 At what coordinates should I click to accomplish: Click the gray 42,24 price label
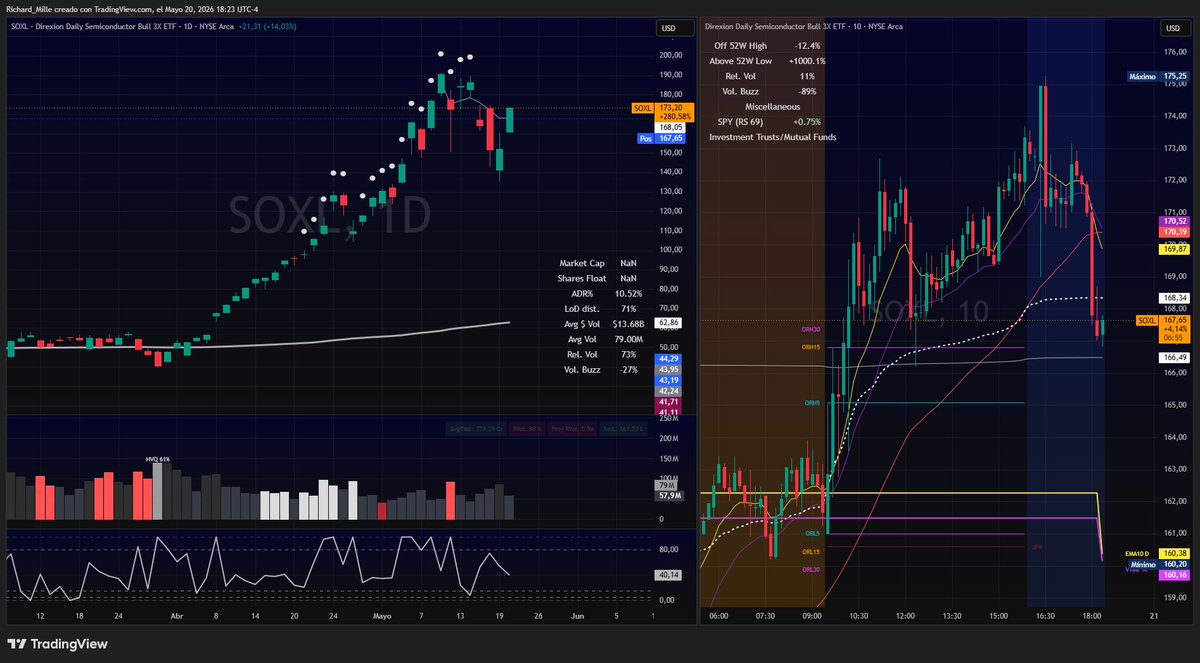pos(668,391)
